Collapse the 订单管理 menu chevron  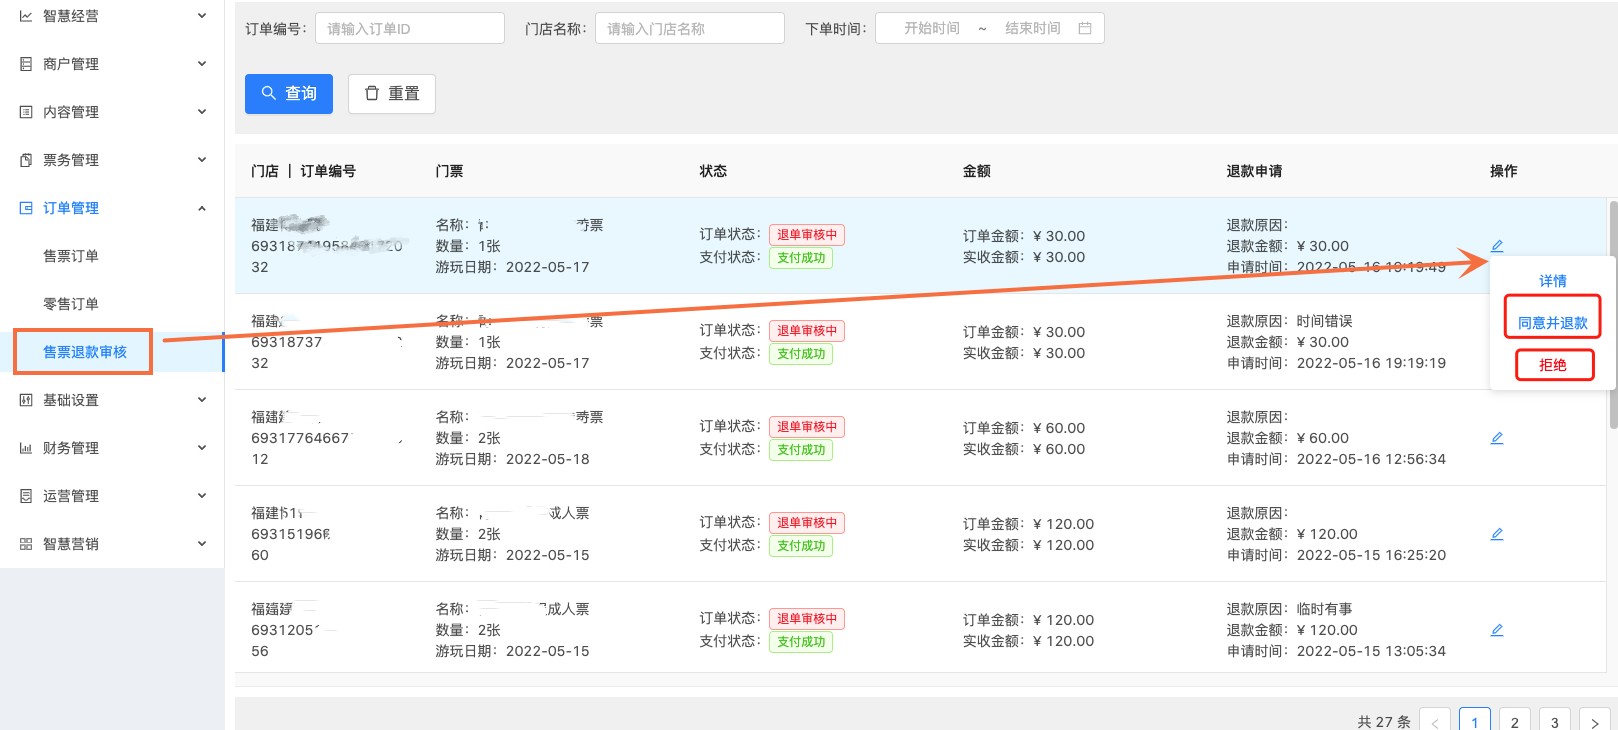(x=202, y=208)
